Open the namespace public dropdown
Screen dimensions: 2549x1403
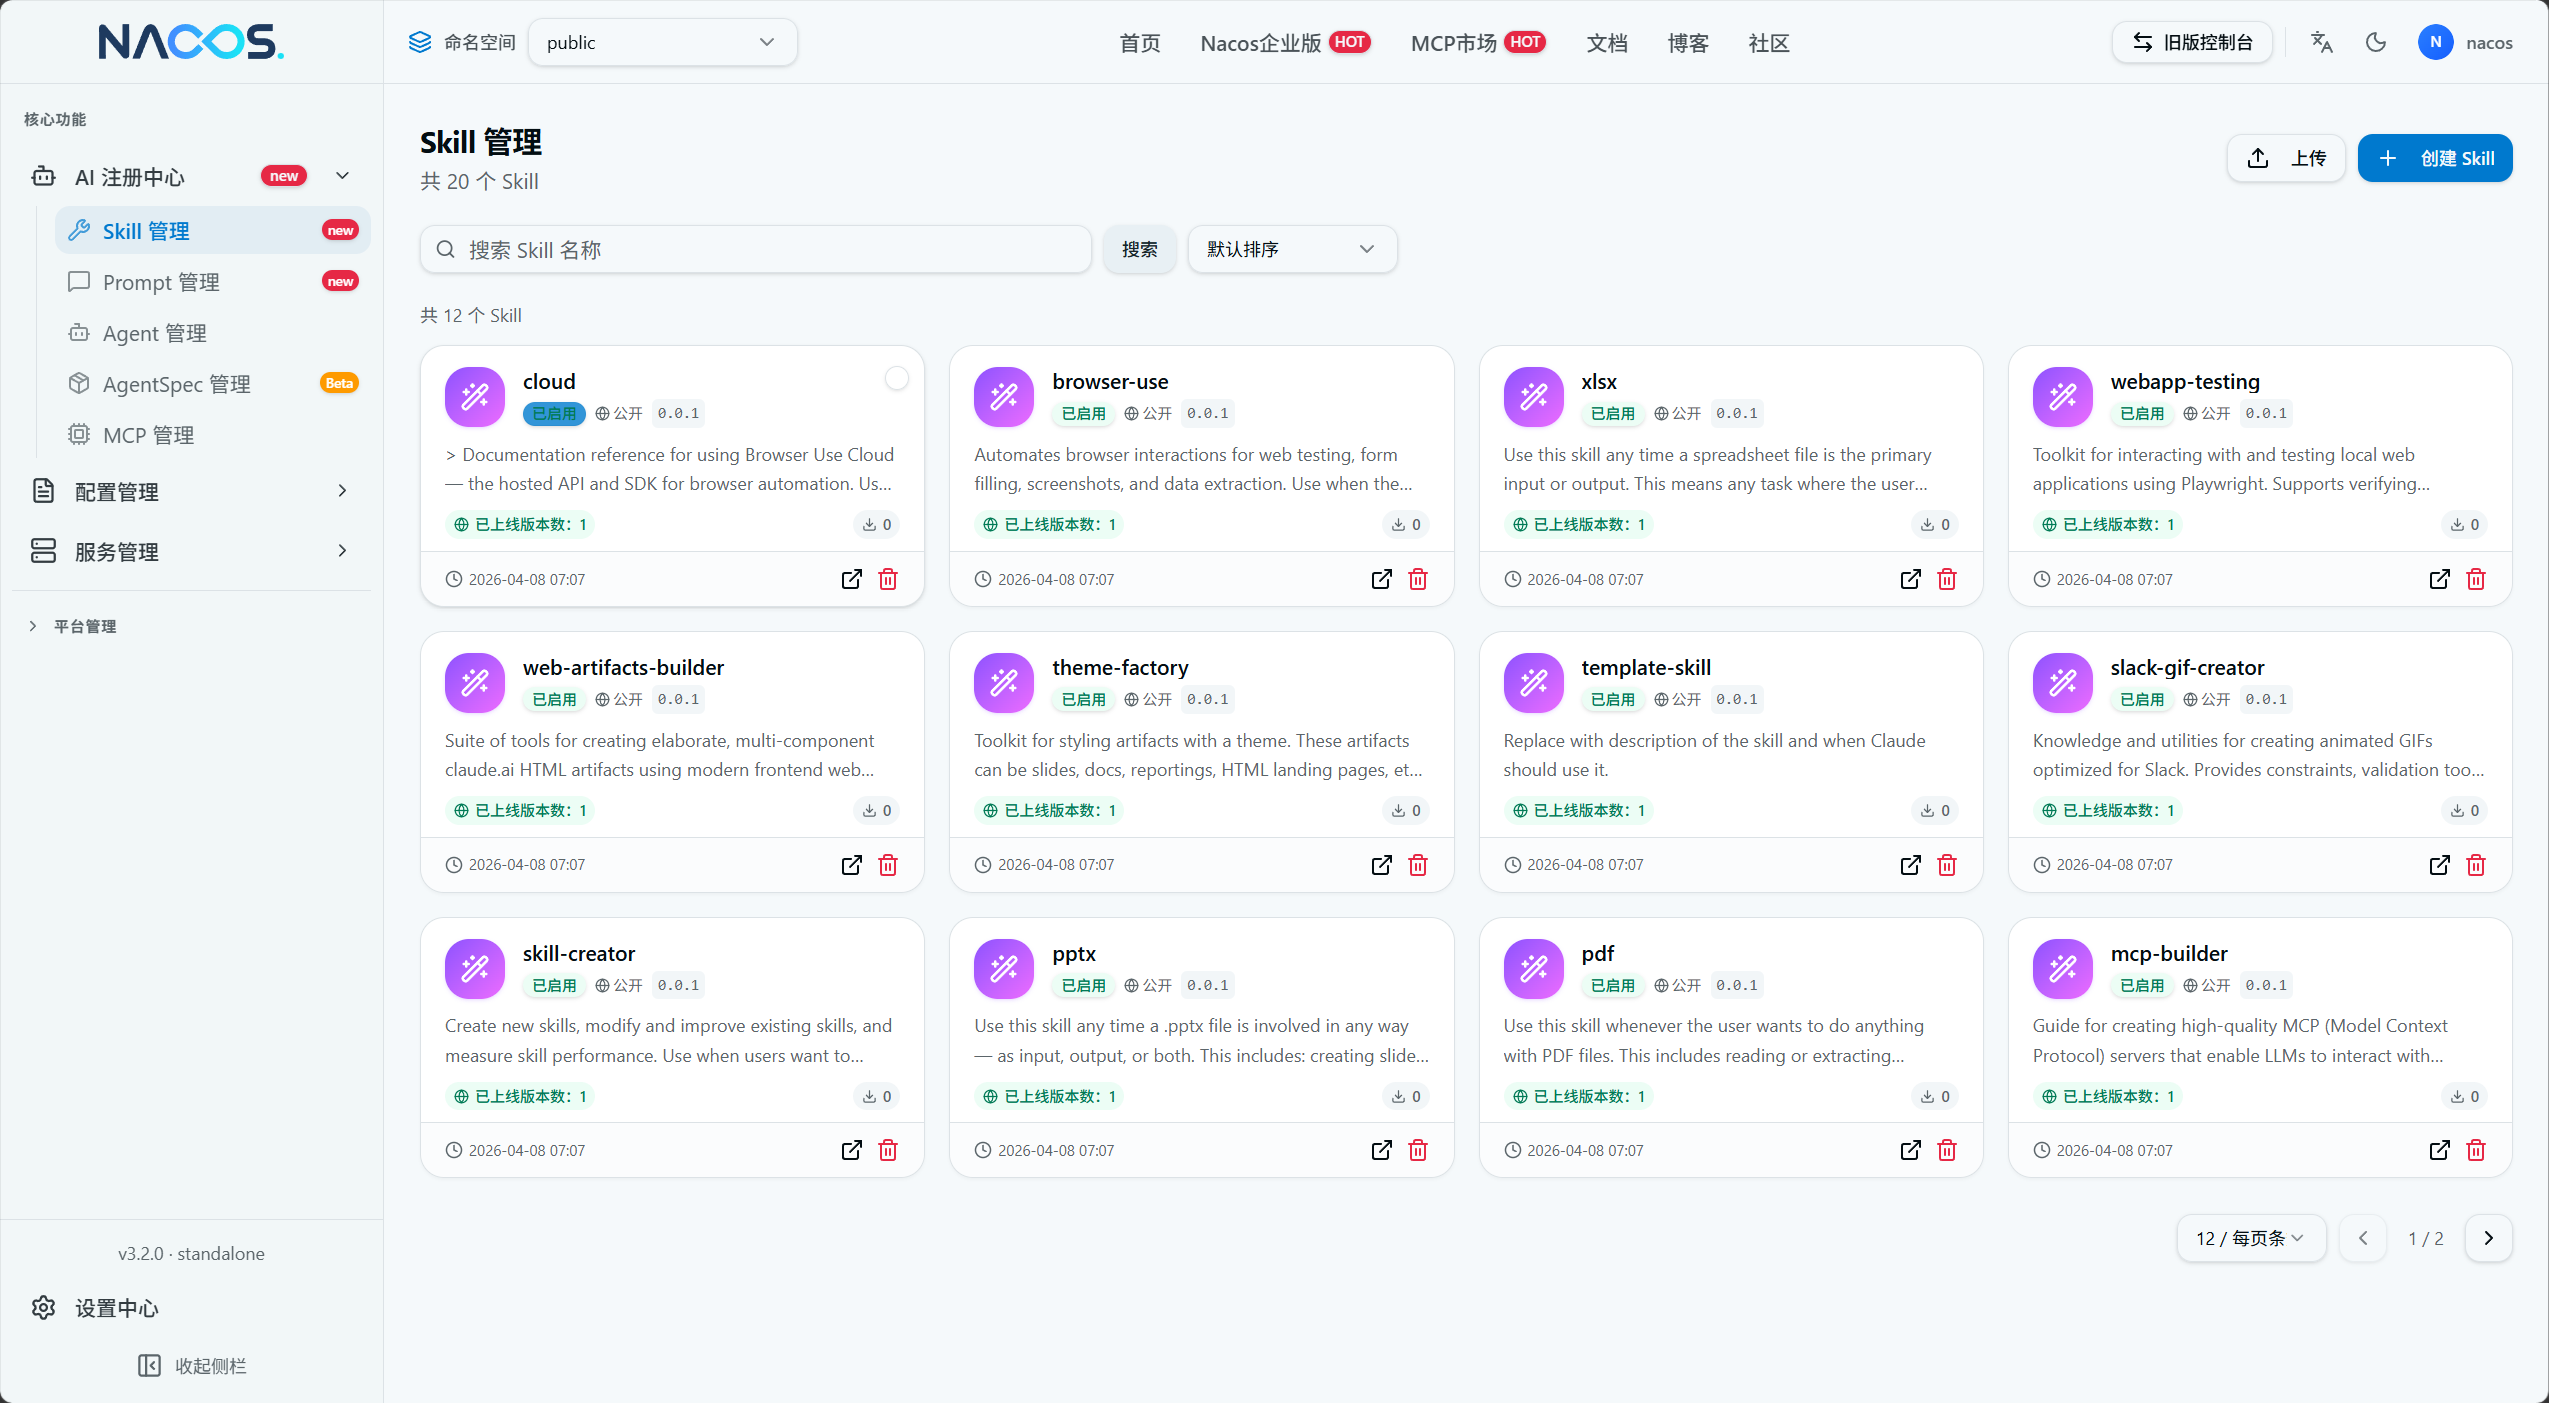tap(662, 42)
